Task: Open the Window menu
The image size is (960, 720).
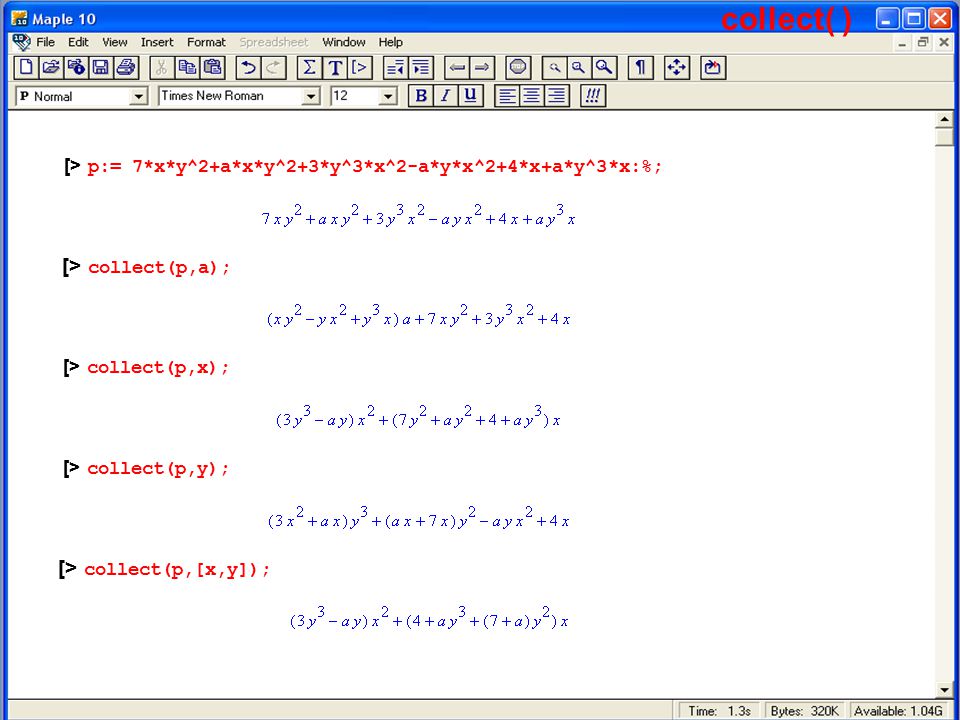Action: click(x=344, y=42)
